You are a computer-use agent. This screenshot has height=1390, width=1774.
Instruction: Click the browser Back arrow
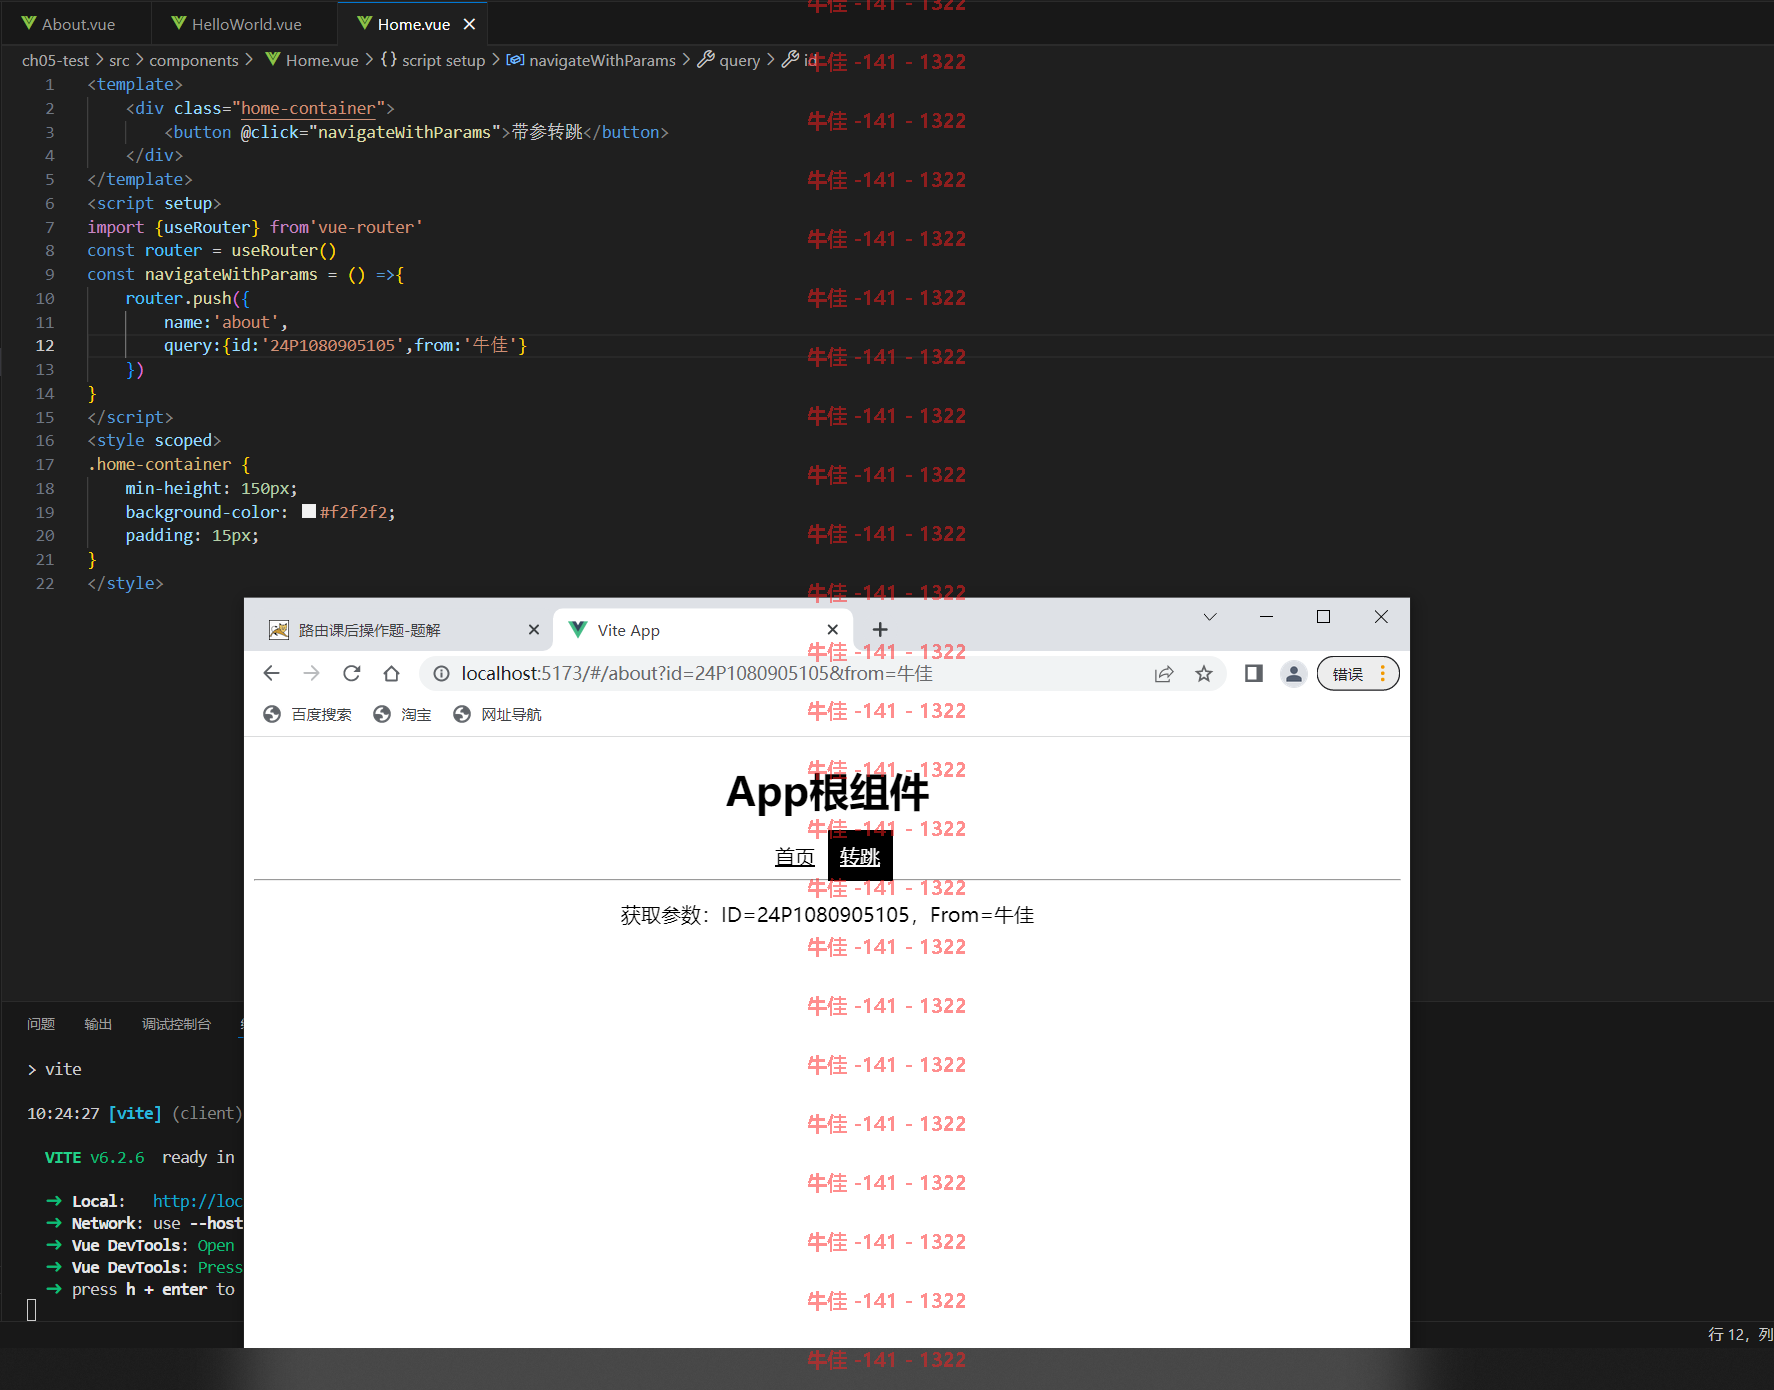coord(271,674)
